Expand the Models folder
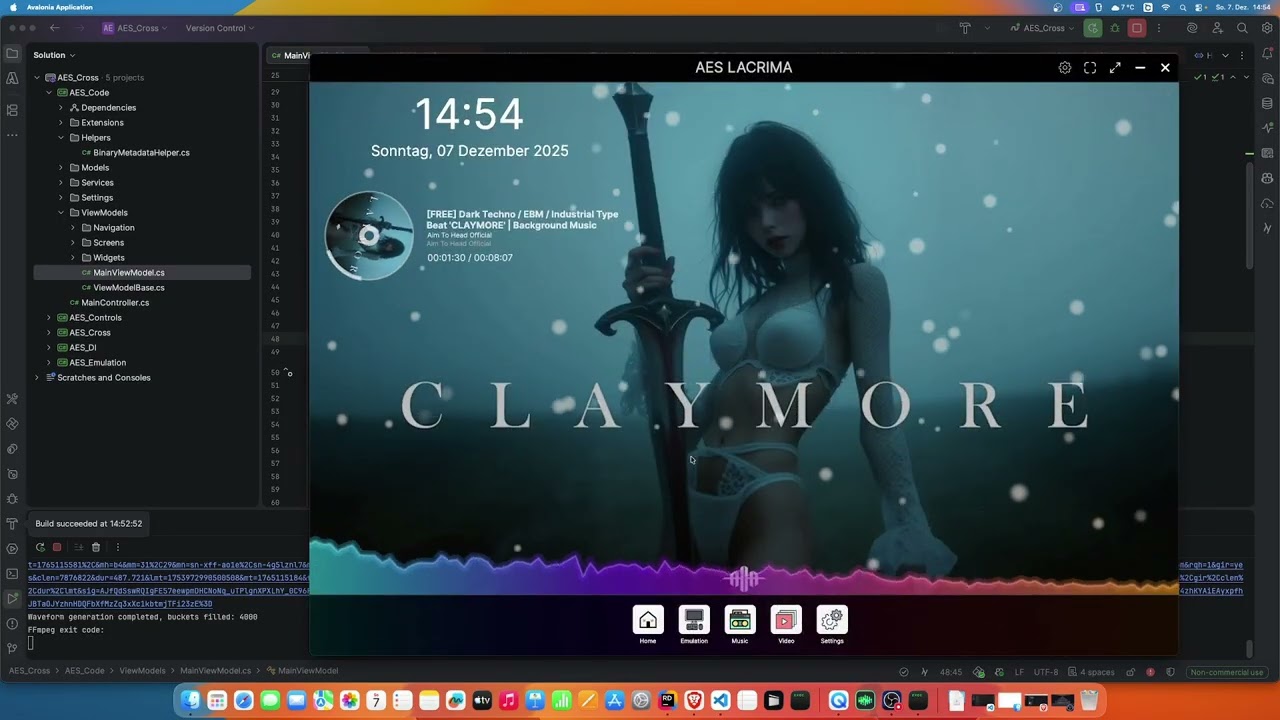Screen dimensions: 1280x720 click(60, 168)
